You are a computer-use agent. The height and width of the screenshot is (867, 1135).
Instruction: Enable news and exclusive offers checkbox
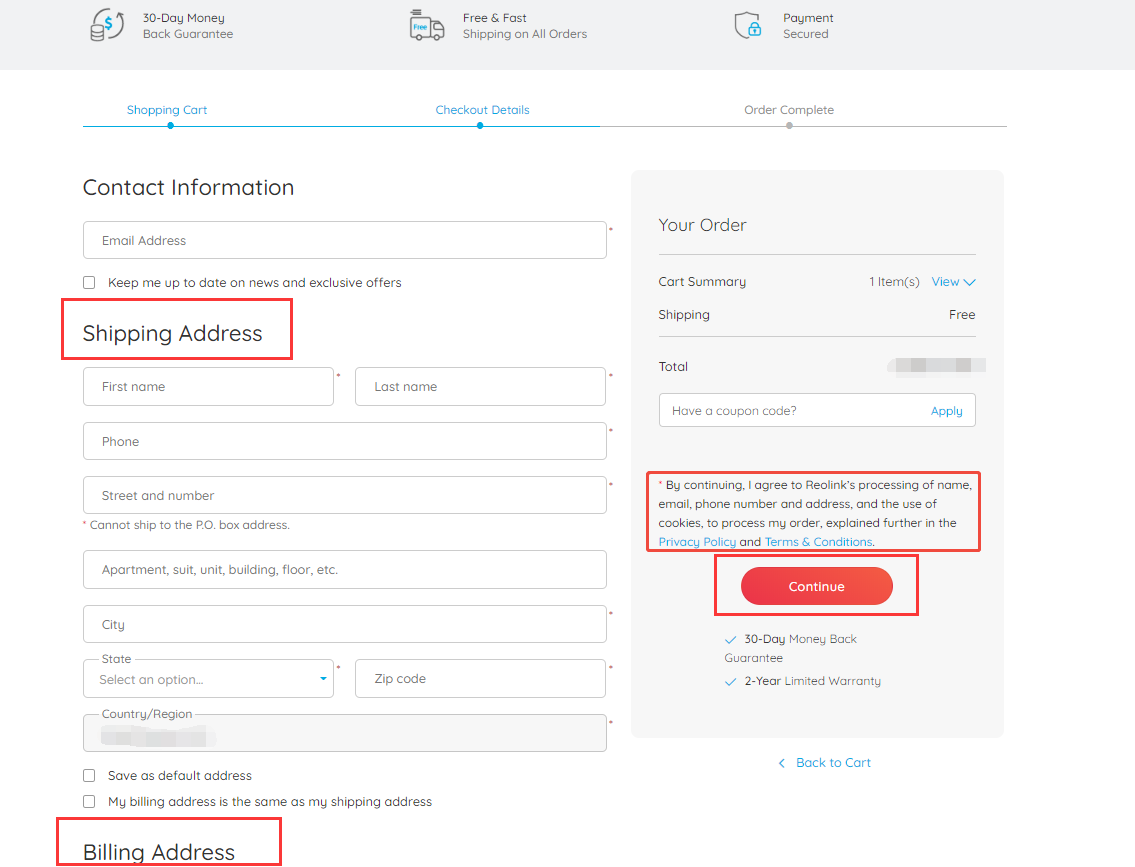pyautogui.click(x=89, y=283)
